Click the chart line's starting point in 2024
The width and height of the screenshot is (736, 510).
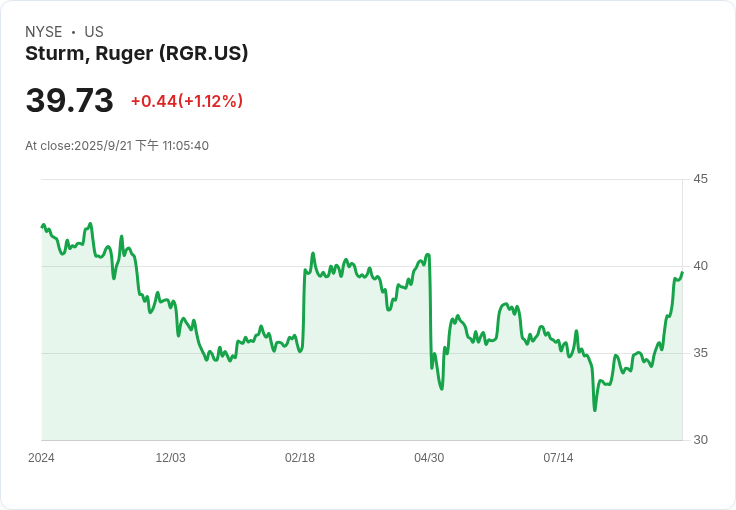pos(42,227)
